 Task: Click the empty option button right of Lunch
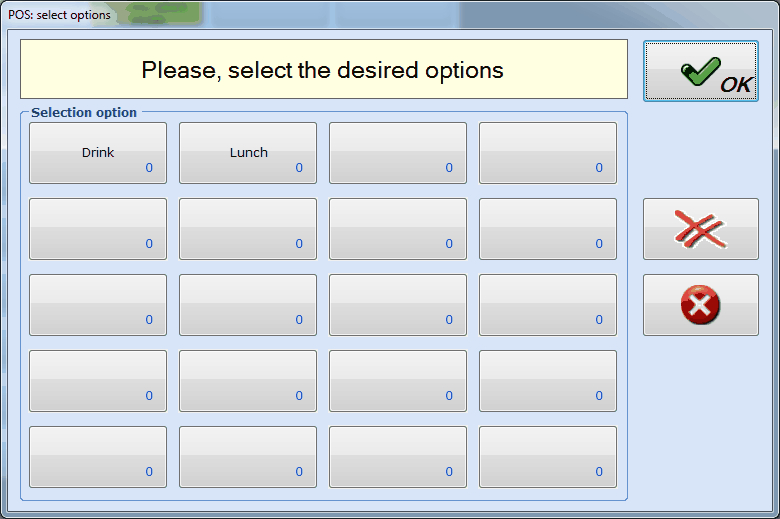(398, 153)
